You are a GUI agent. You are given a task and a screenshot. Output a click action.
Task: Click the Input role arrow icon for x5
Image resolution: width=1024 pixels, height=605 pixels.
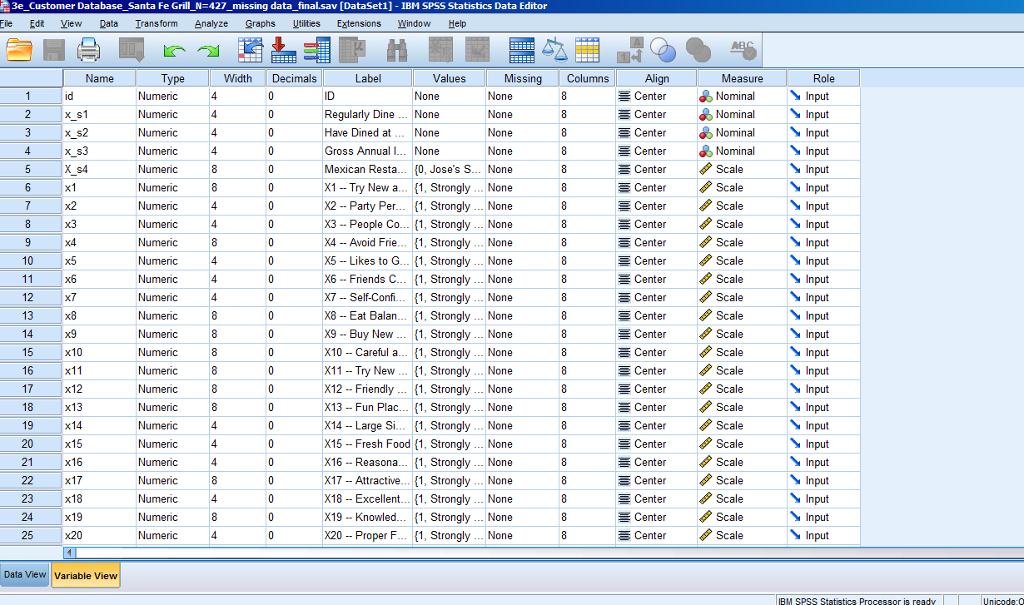pos(795,260)
